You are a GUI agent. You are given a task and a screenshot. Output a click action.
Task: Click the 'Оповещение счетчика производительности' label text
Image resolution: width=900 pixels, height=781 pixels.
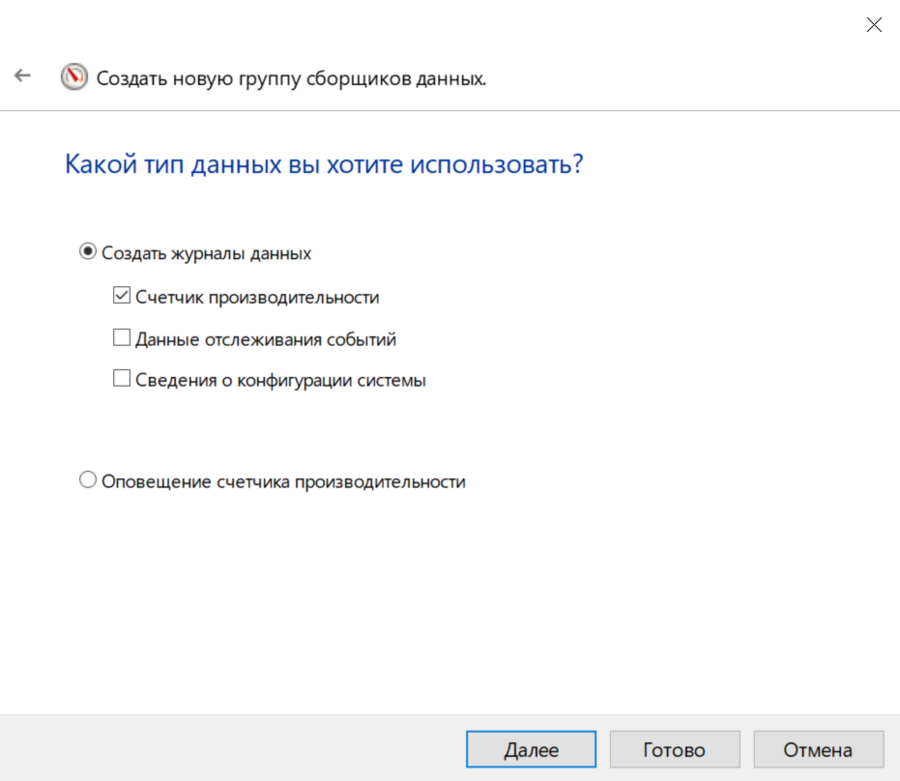[284, 482]
